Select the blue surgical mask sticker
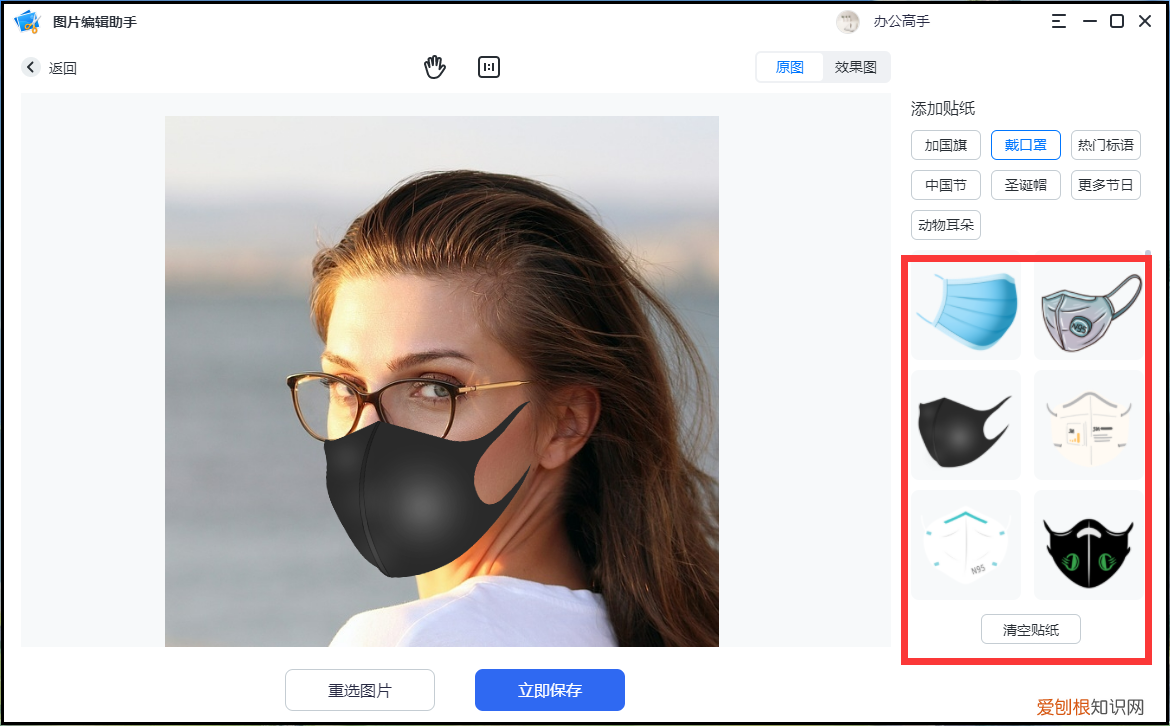This screenshot has width=1170, height=726. [x=965, y=310]
